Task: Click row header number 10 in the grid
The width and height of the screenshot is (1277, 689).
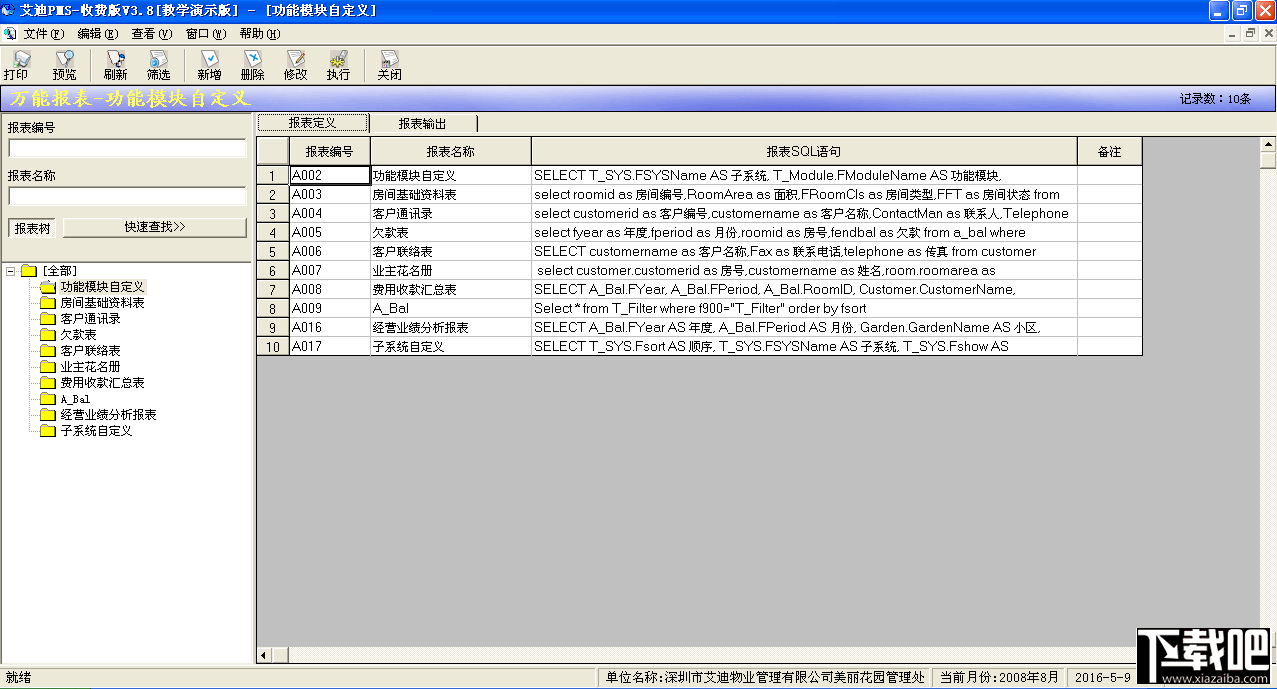Action: click(x=273, y=346)
